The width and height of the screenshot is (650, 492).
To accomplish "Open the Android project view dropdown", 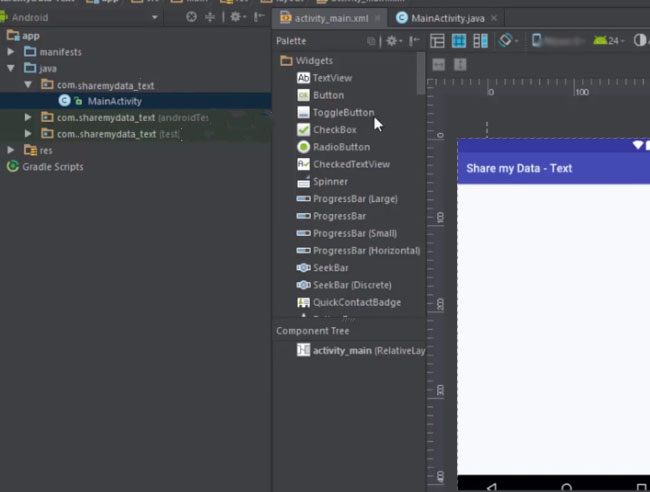I will [80, 17].
